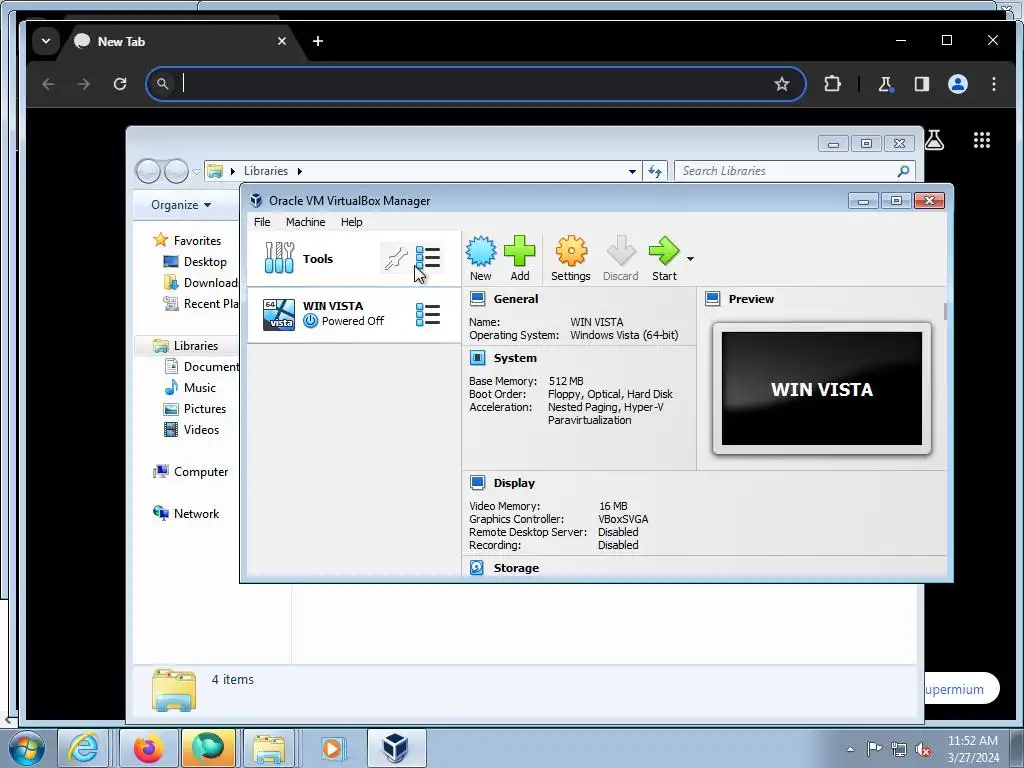
Task: Click the Storage section disk icon
Action: pos(477,568)
